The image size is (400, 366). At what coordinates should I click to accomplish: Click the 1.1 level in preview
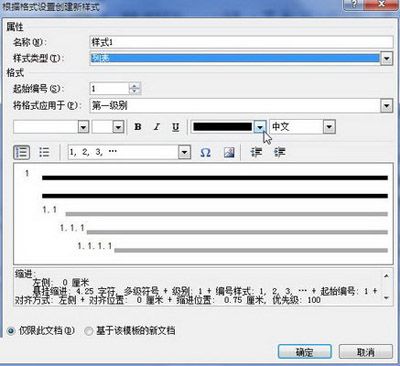pos(50,210)
